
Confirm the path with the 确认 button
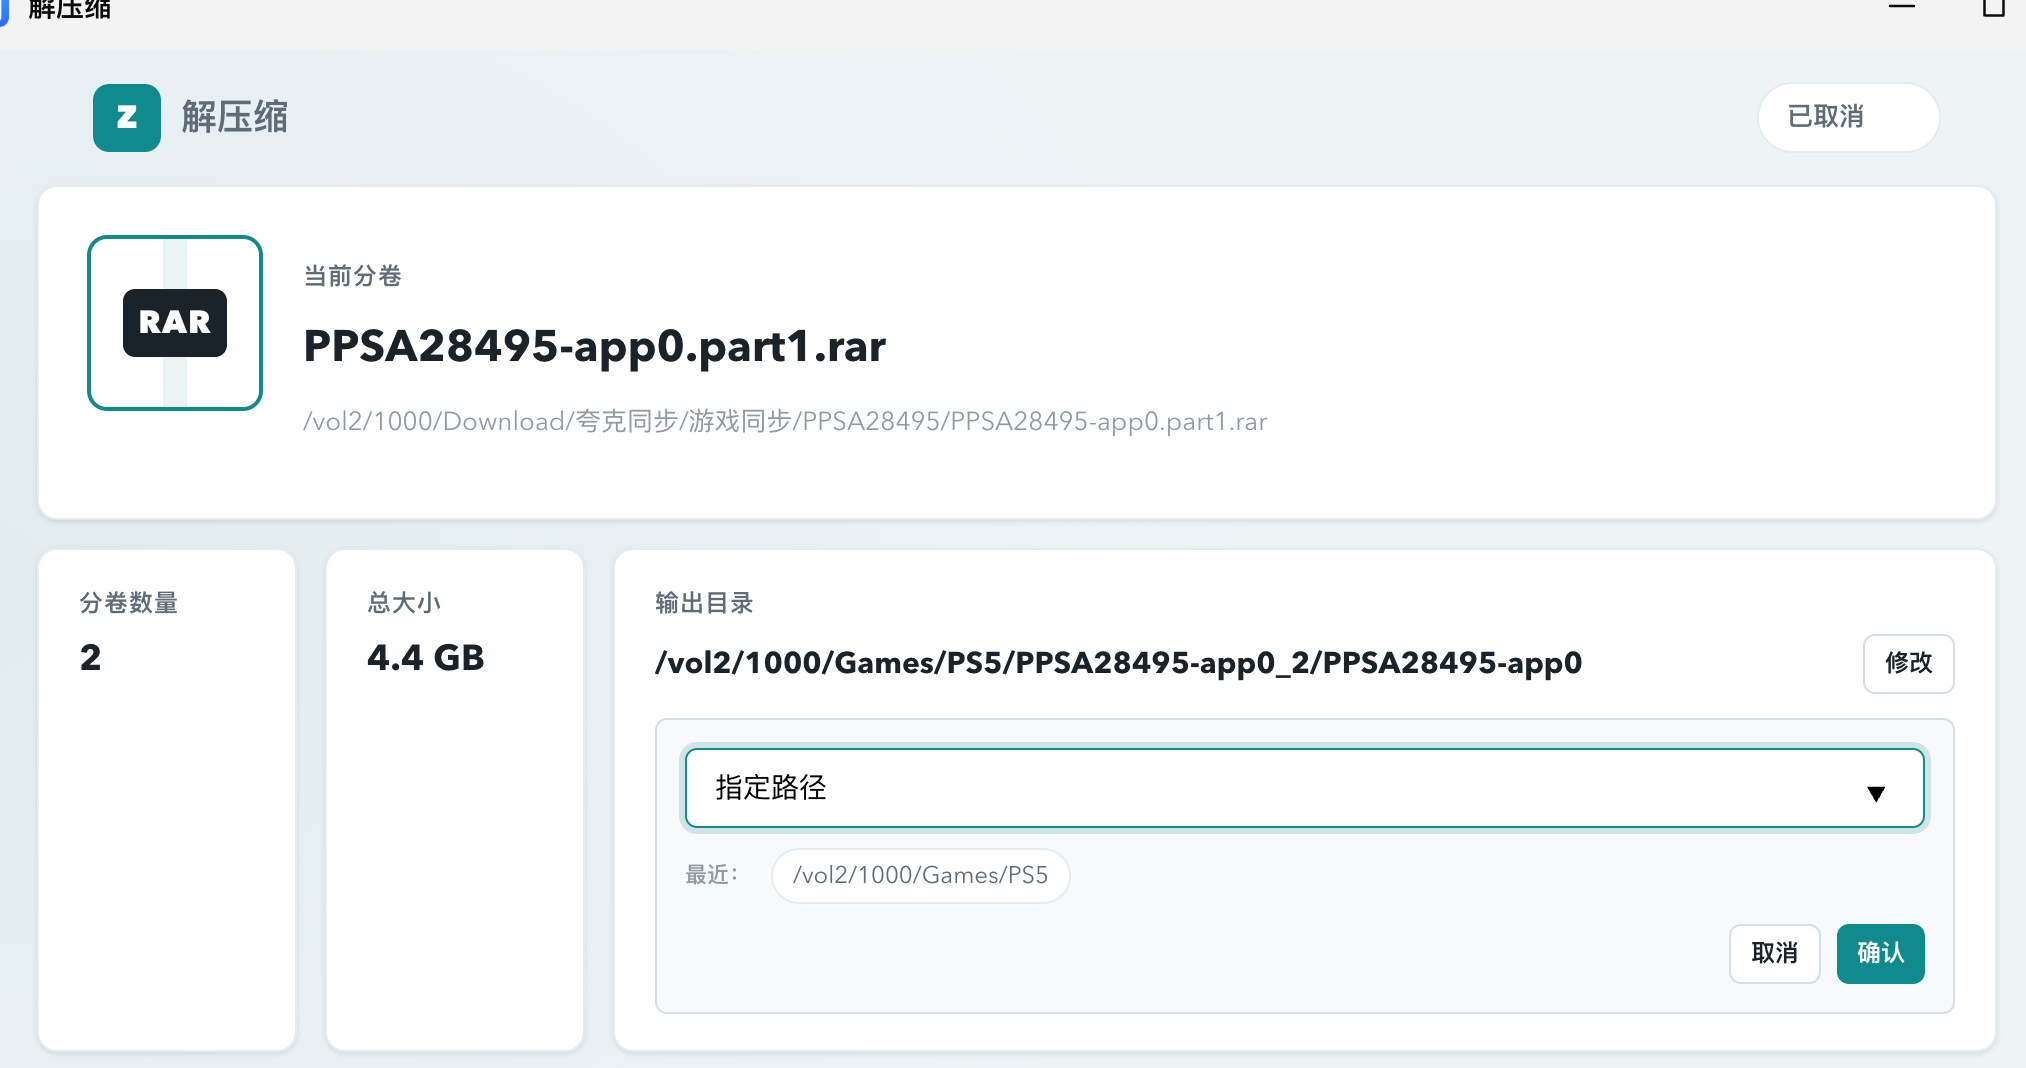[1880, 953]
